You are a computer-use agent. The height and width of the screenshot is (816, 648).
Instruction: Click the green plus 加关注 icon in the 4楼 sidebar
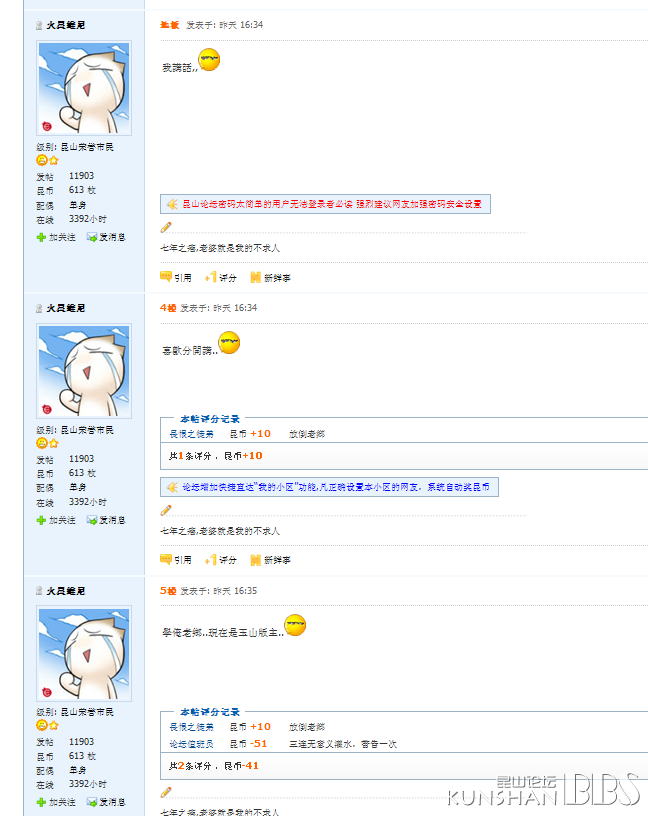tap(41, 520)
